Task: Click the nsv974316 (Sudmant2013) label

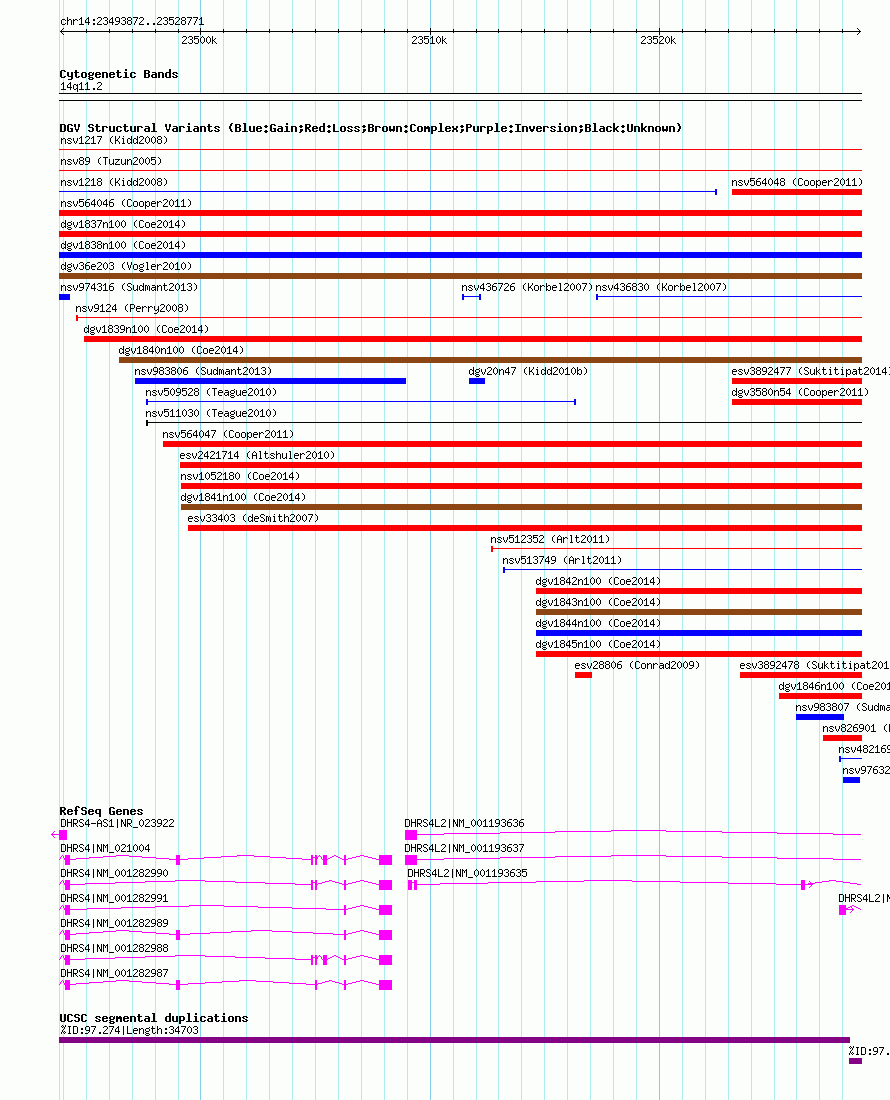Action: coord(129,288)
